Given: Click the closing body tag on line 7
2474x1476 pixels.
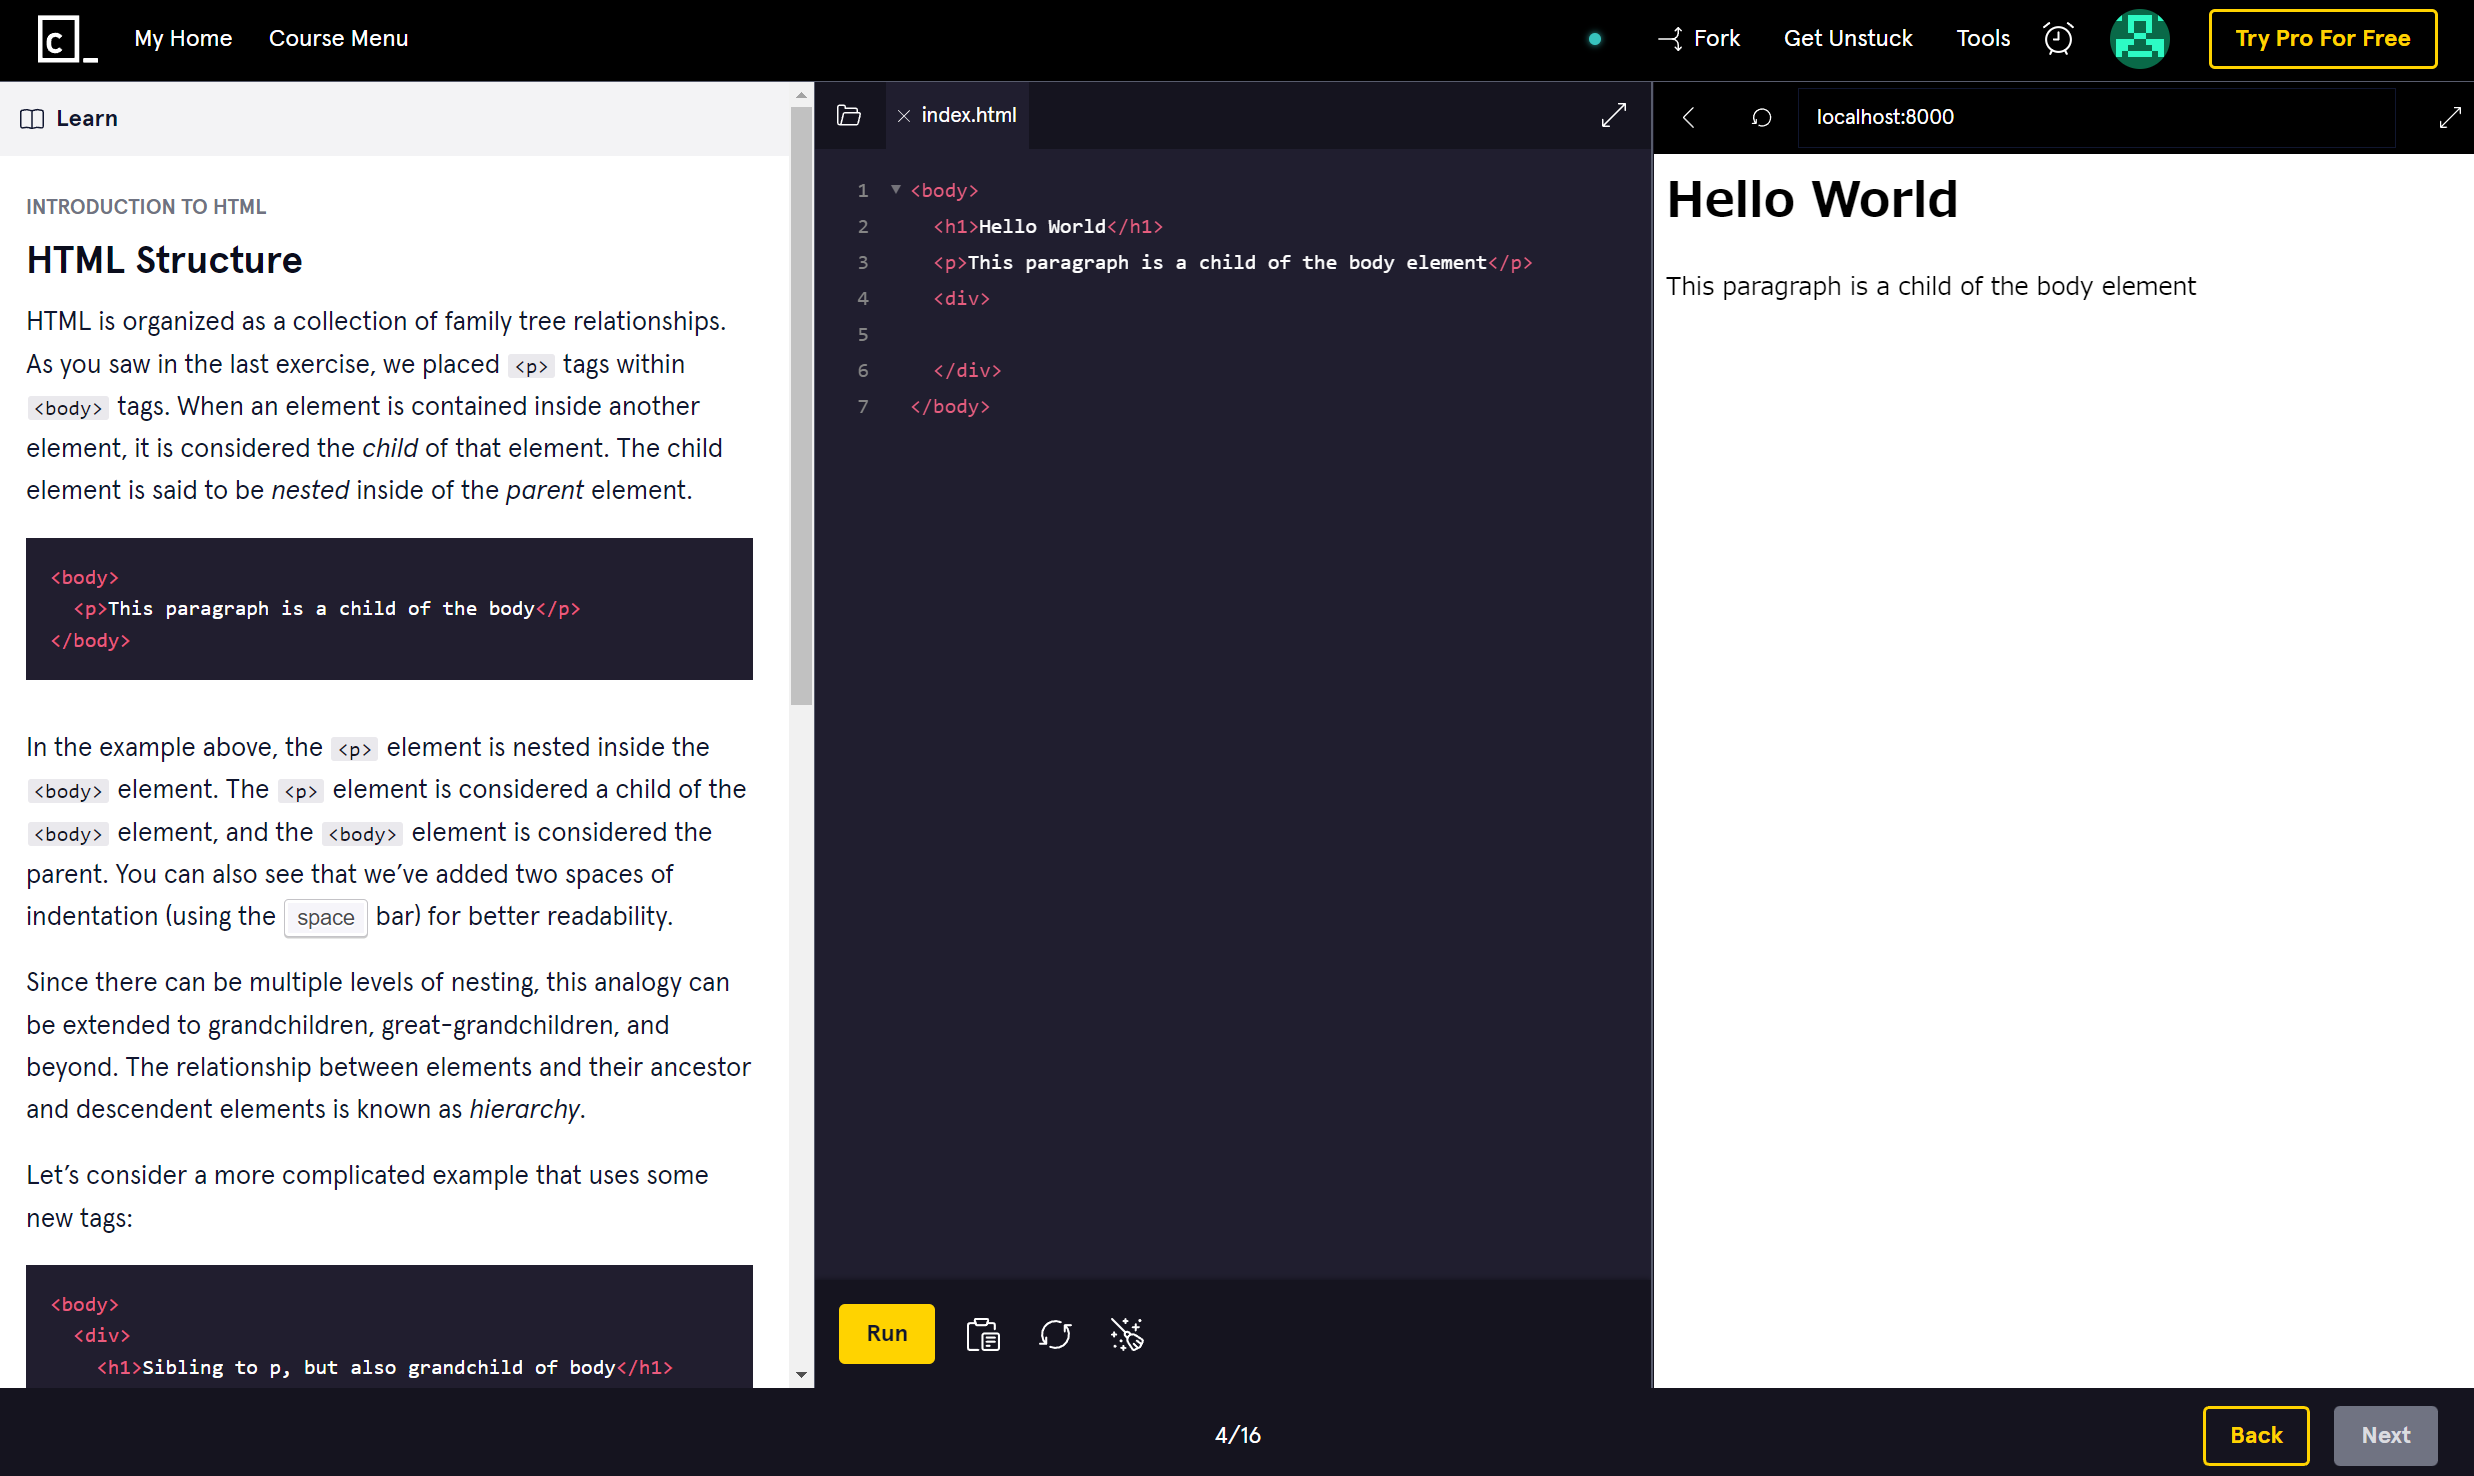Looking at the screenshot, I should [949, 407].
